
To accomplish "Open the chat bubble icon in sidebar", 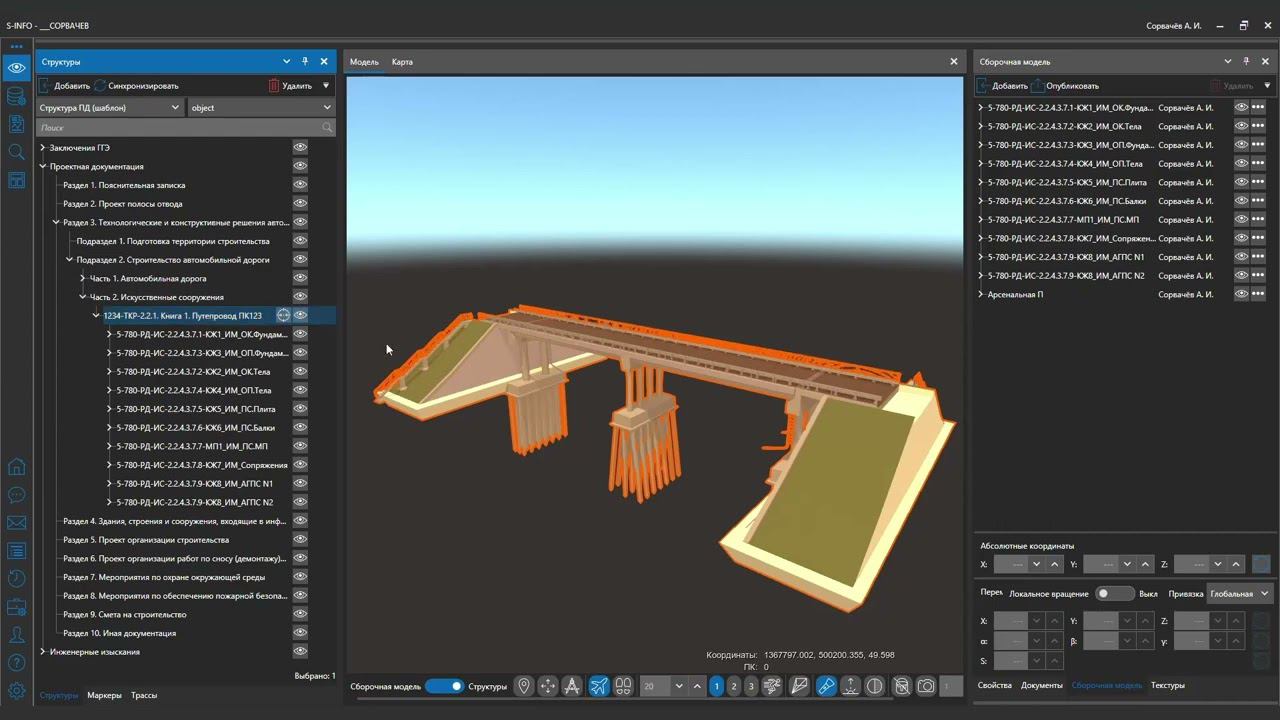I will [x=16, y=495].
